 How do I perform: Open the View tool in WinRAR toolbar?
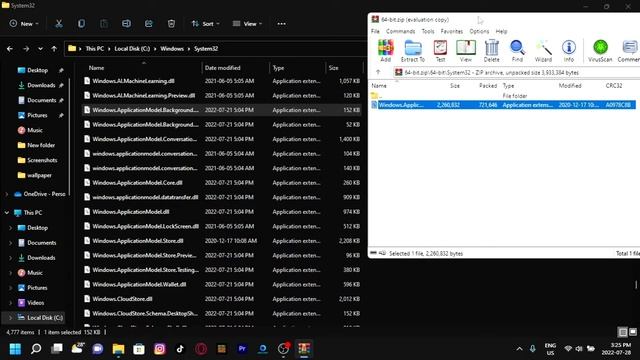click(466, 51)
